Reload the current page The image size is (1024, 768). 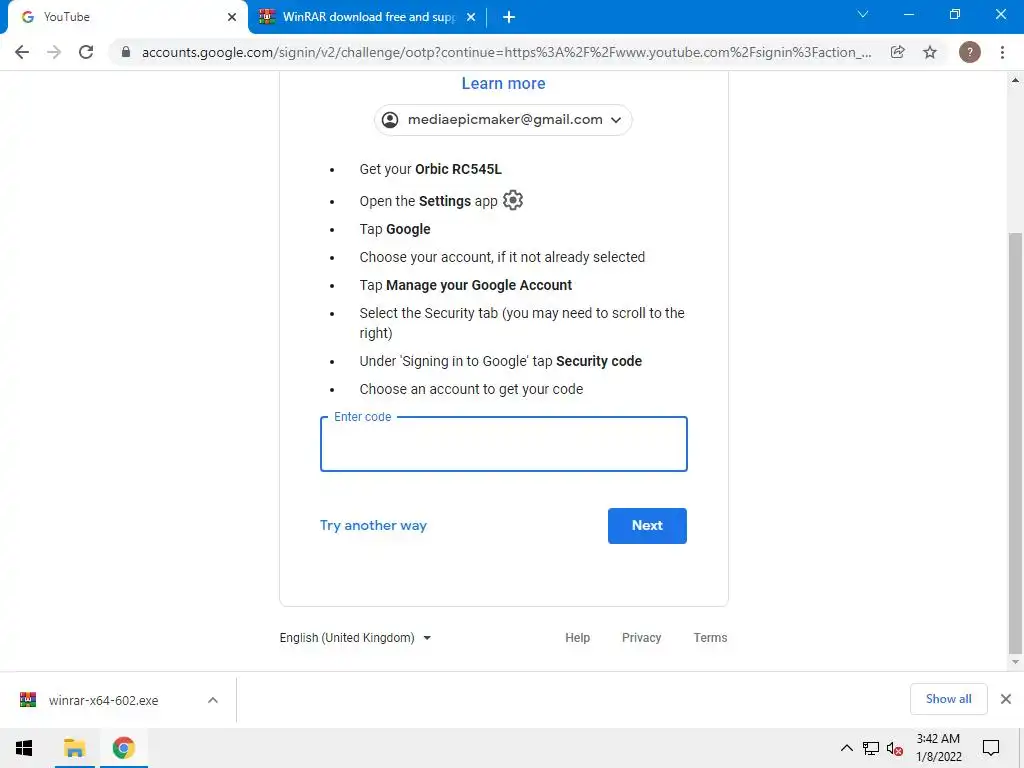coord(86,52)
